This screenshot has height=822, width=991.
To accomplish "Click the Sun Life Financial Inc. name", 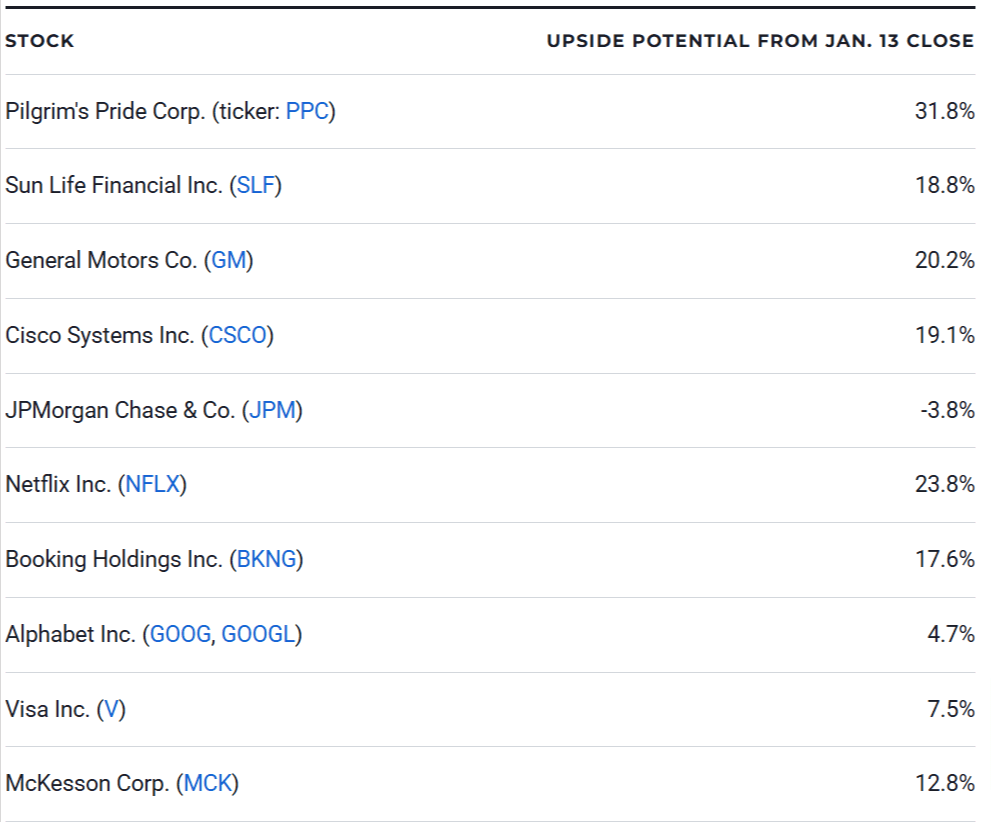I will pos(114,186).
